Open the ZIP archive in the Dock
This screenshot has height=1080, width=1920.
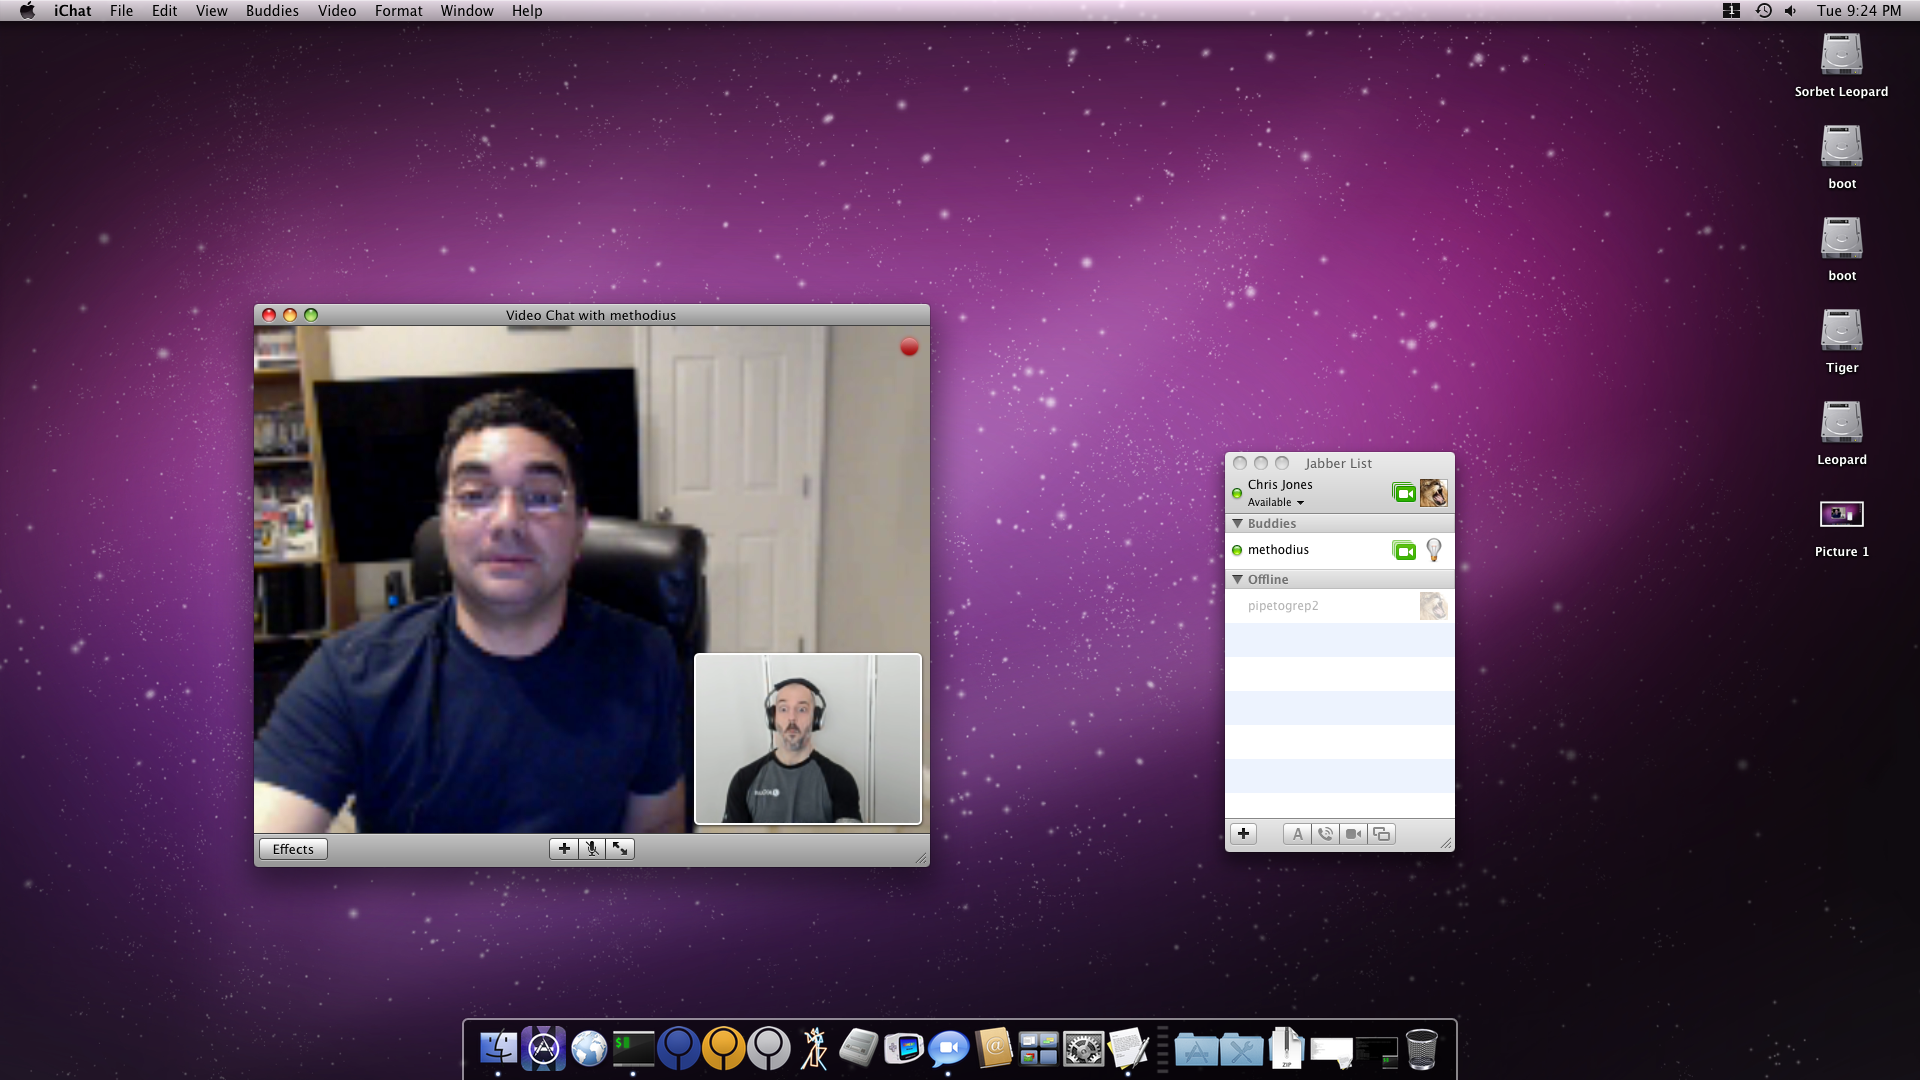click(x=1286, y=1049)
